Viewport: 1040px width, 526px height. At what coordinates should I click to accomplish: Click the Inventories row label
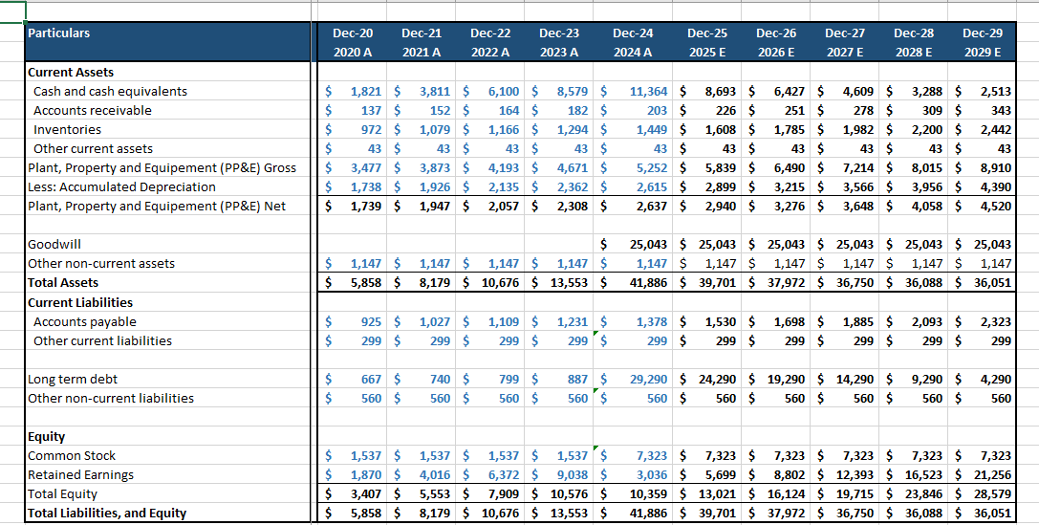[67, 130]
